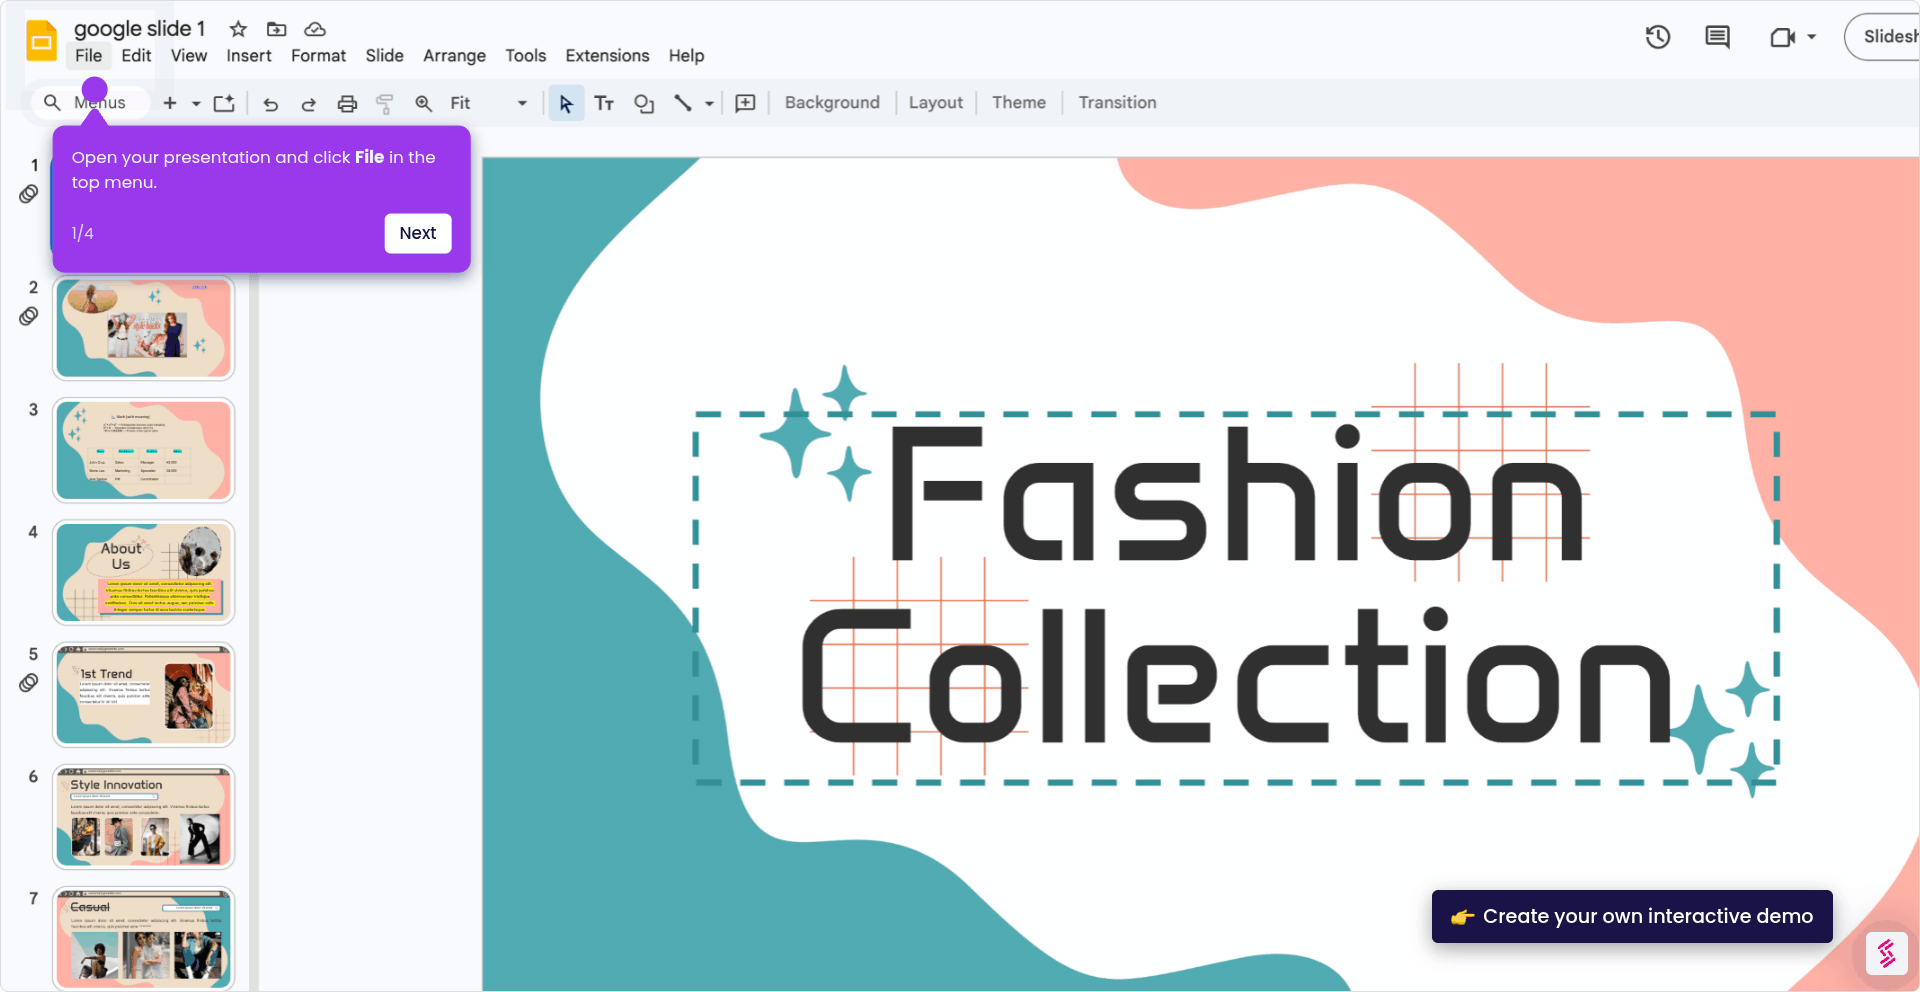1920x992 pixels.
Task: Click the Redo icon
Action: pos(308,104)
